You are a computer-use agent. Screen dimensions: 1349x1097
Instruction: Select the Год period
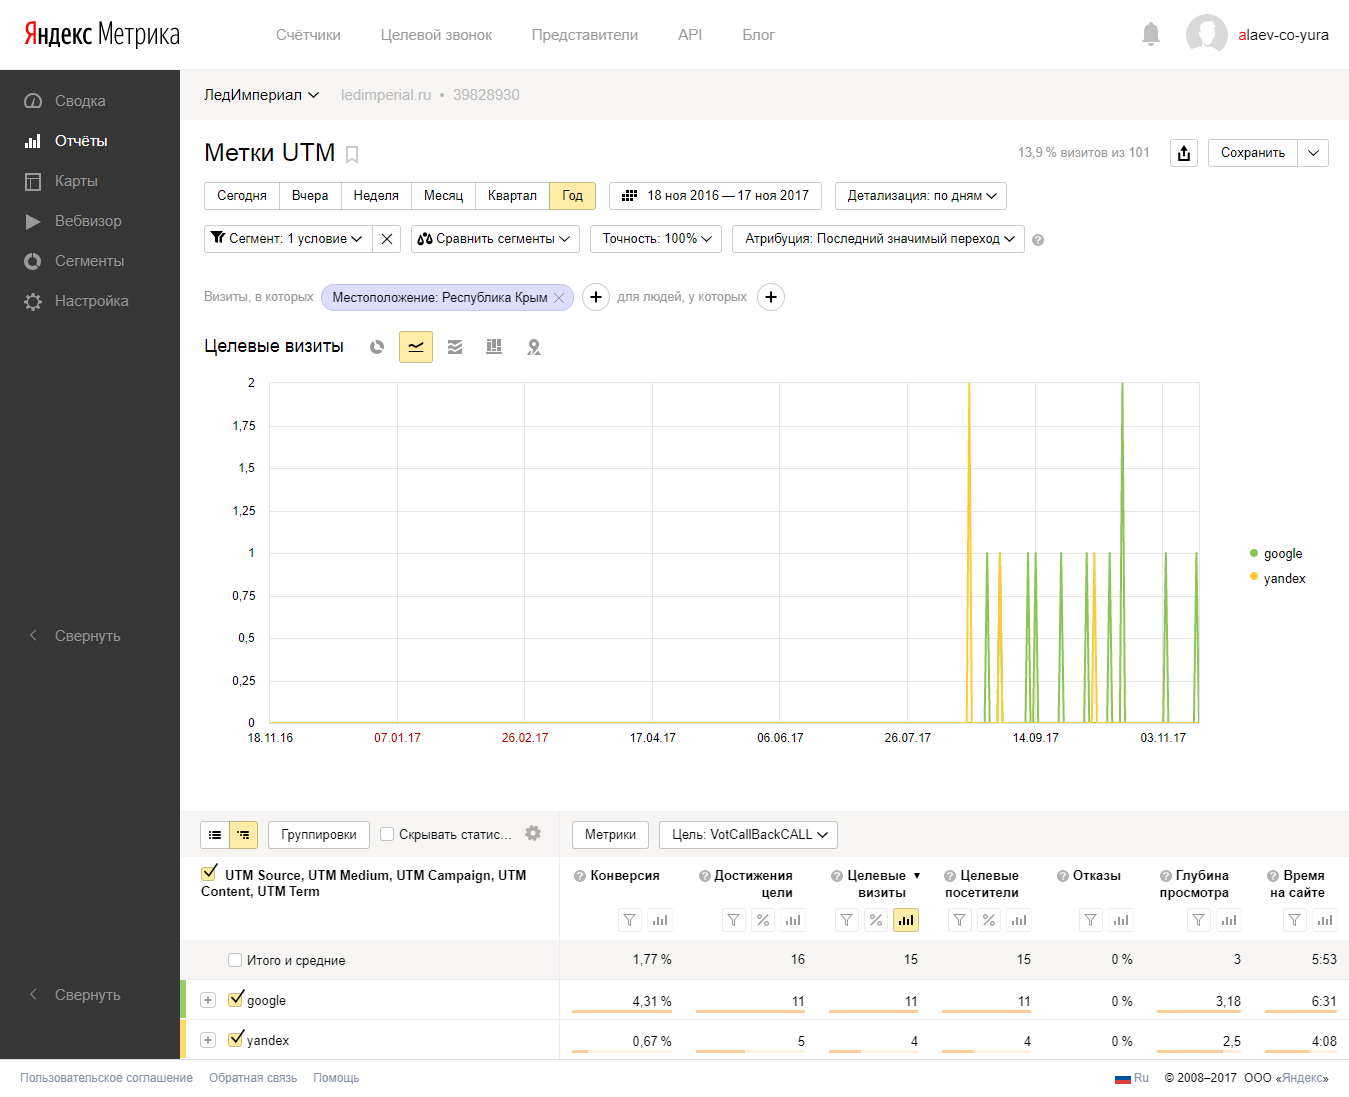(x=572, y=196)
